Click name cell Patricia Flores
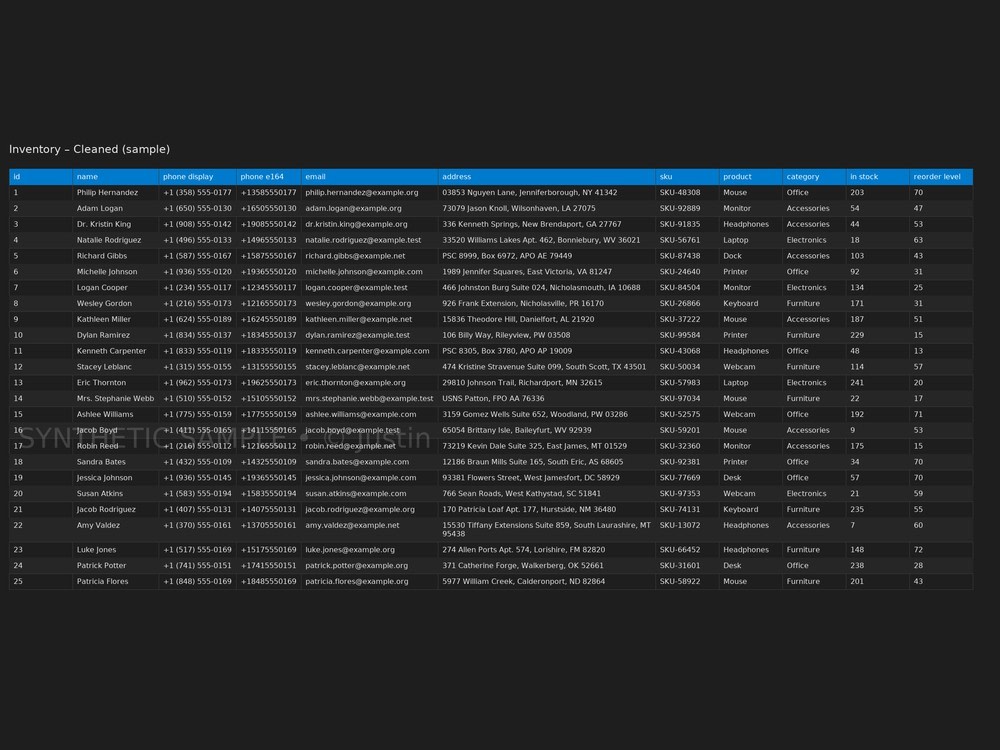The height and width of the screenshot is (750, 1000). click(115, 582)
